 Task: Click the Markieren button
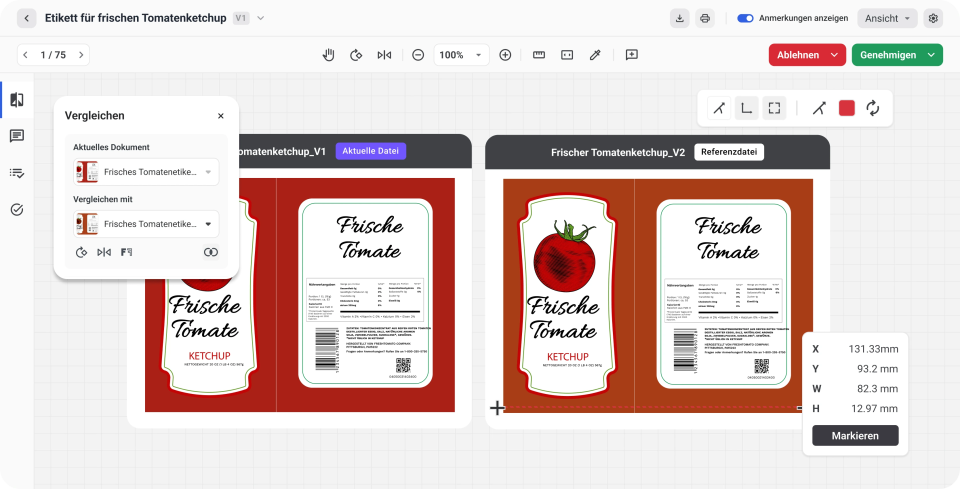click(x=855, y=435)
